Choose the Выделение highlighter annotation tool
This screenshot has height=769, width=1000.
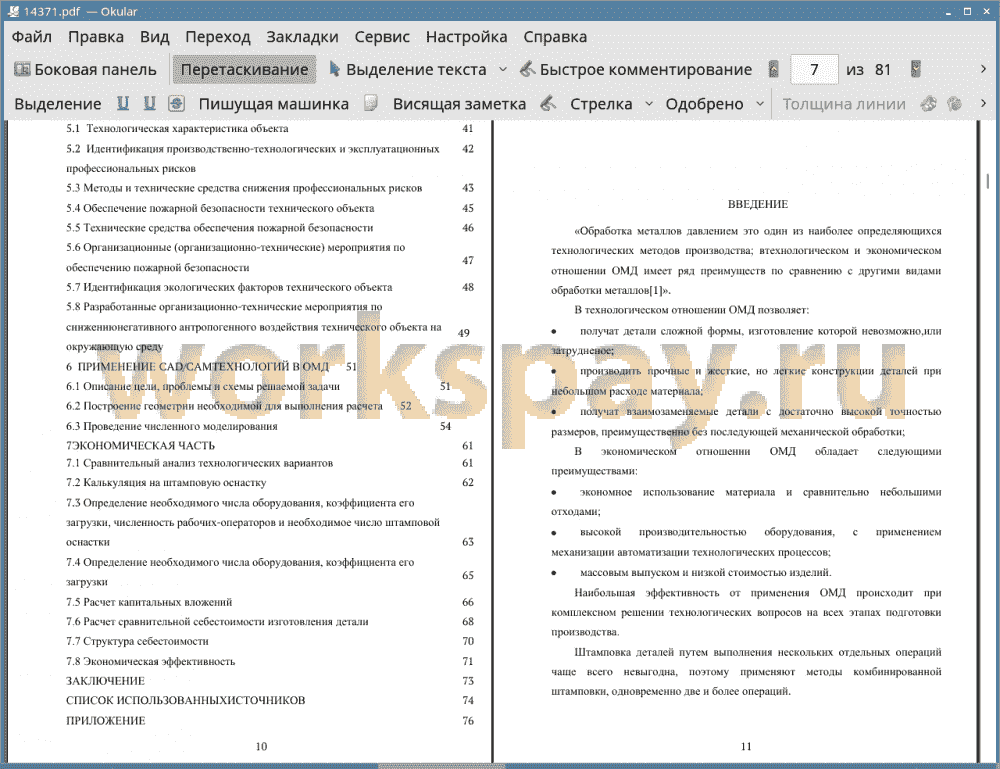[57, 104]
